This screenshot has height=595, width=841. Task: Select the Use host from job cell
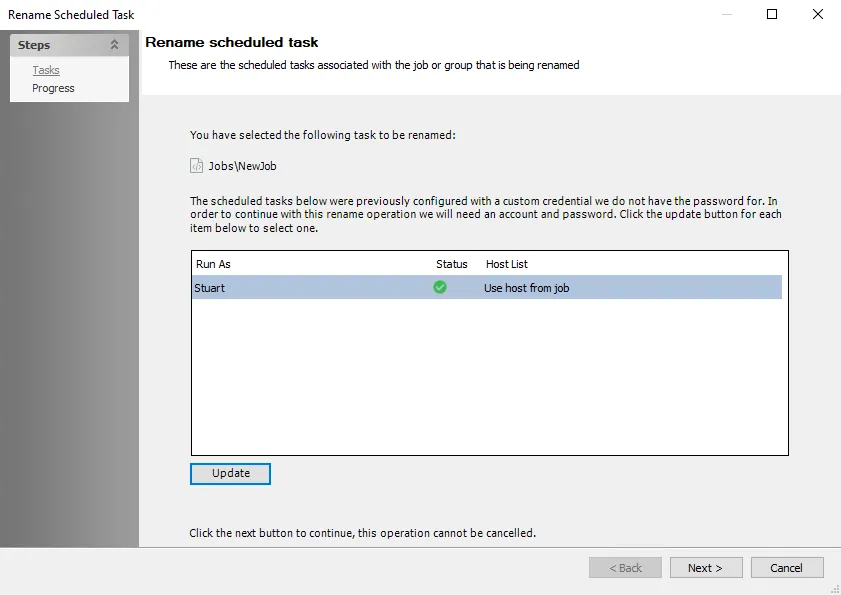pyautogui.click(x=527, y=288)
